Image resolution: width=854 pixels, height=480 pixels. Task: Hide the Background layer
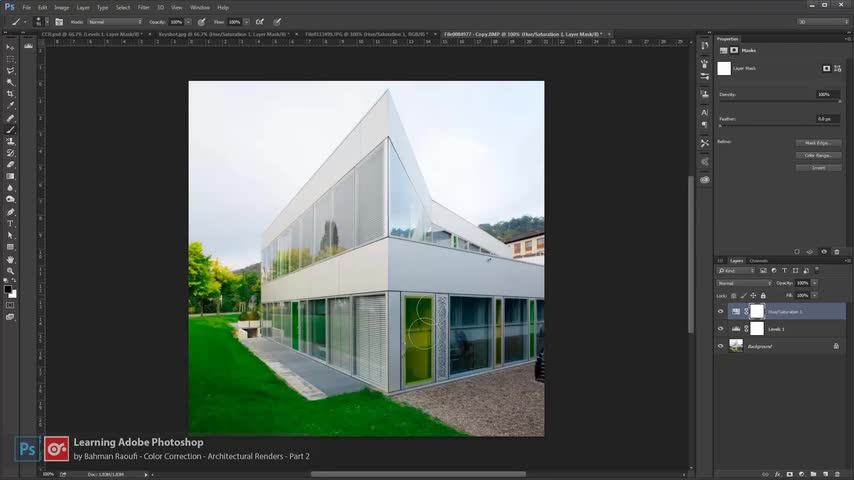click(721, 347)
